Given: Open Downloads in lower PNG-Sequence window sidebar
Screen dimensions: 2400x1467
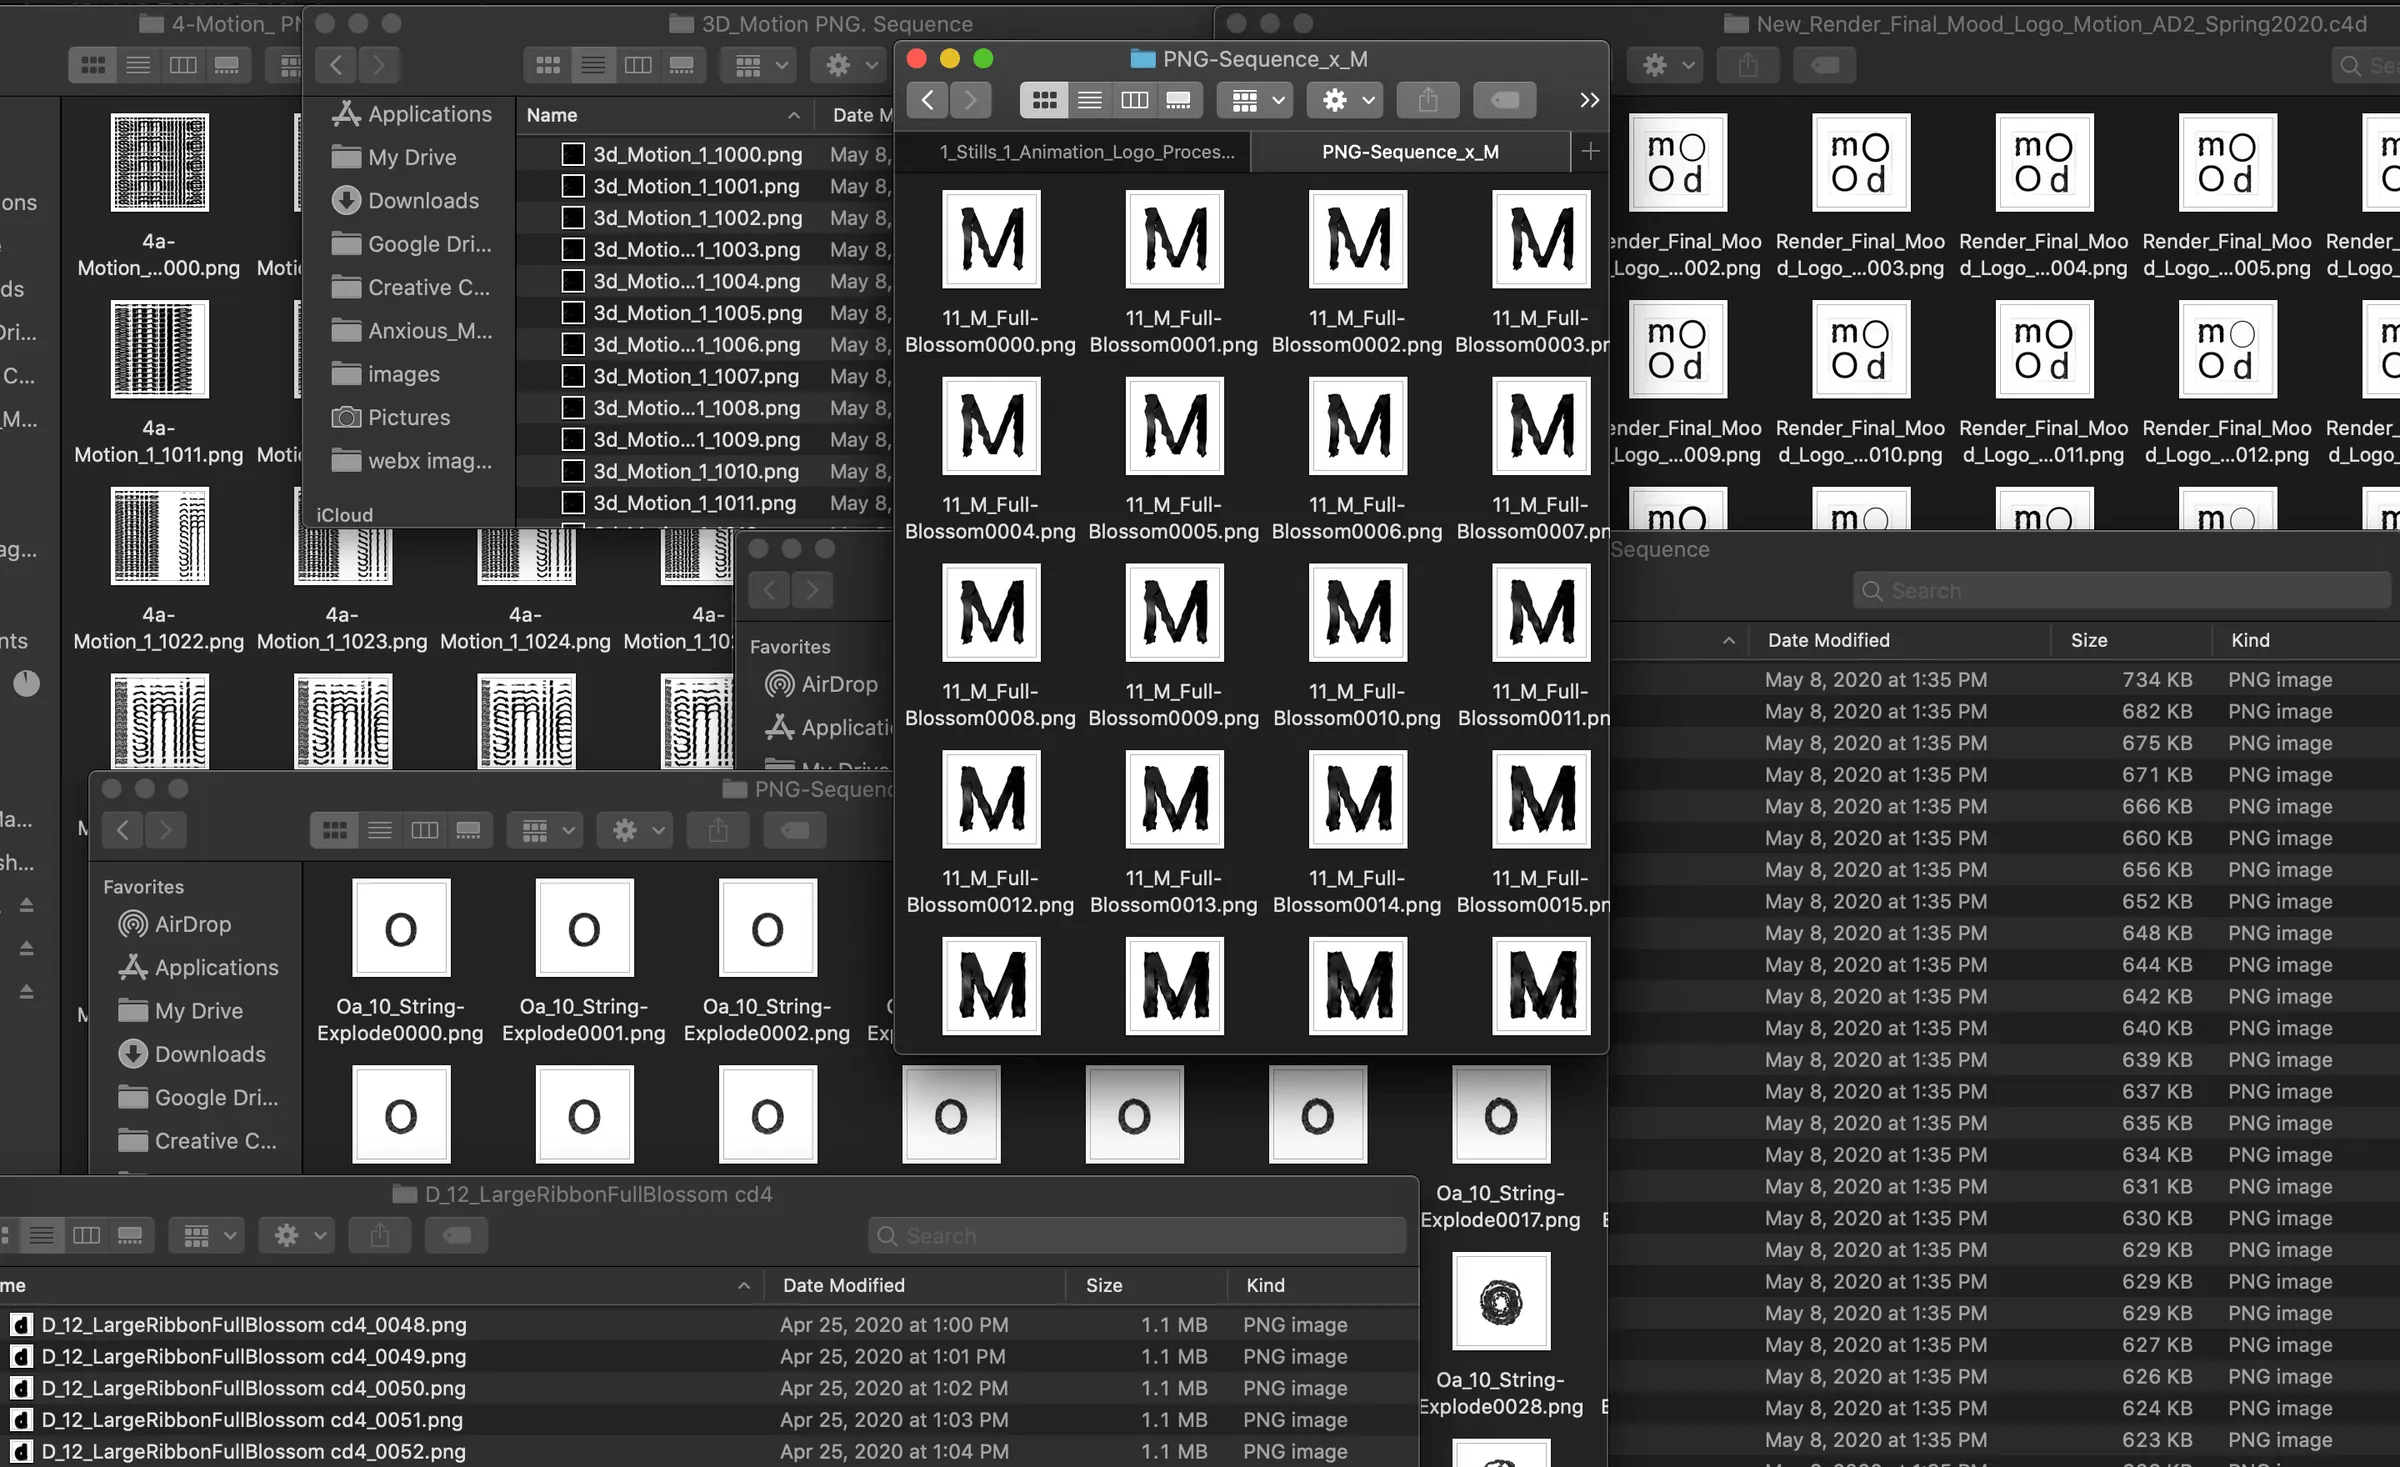Looking at the screenshot, I should point(192,1054).
